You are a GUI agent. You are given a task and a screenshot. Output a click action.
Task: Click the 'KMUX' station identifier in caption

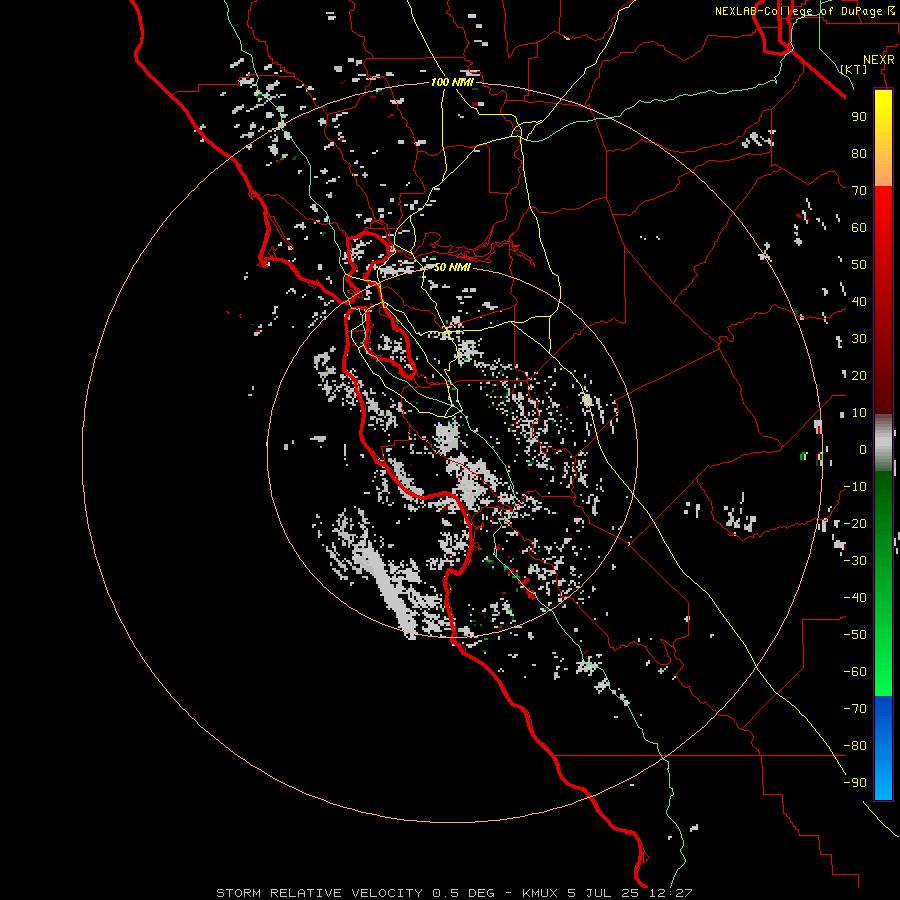540,893
